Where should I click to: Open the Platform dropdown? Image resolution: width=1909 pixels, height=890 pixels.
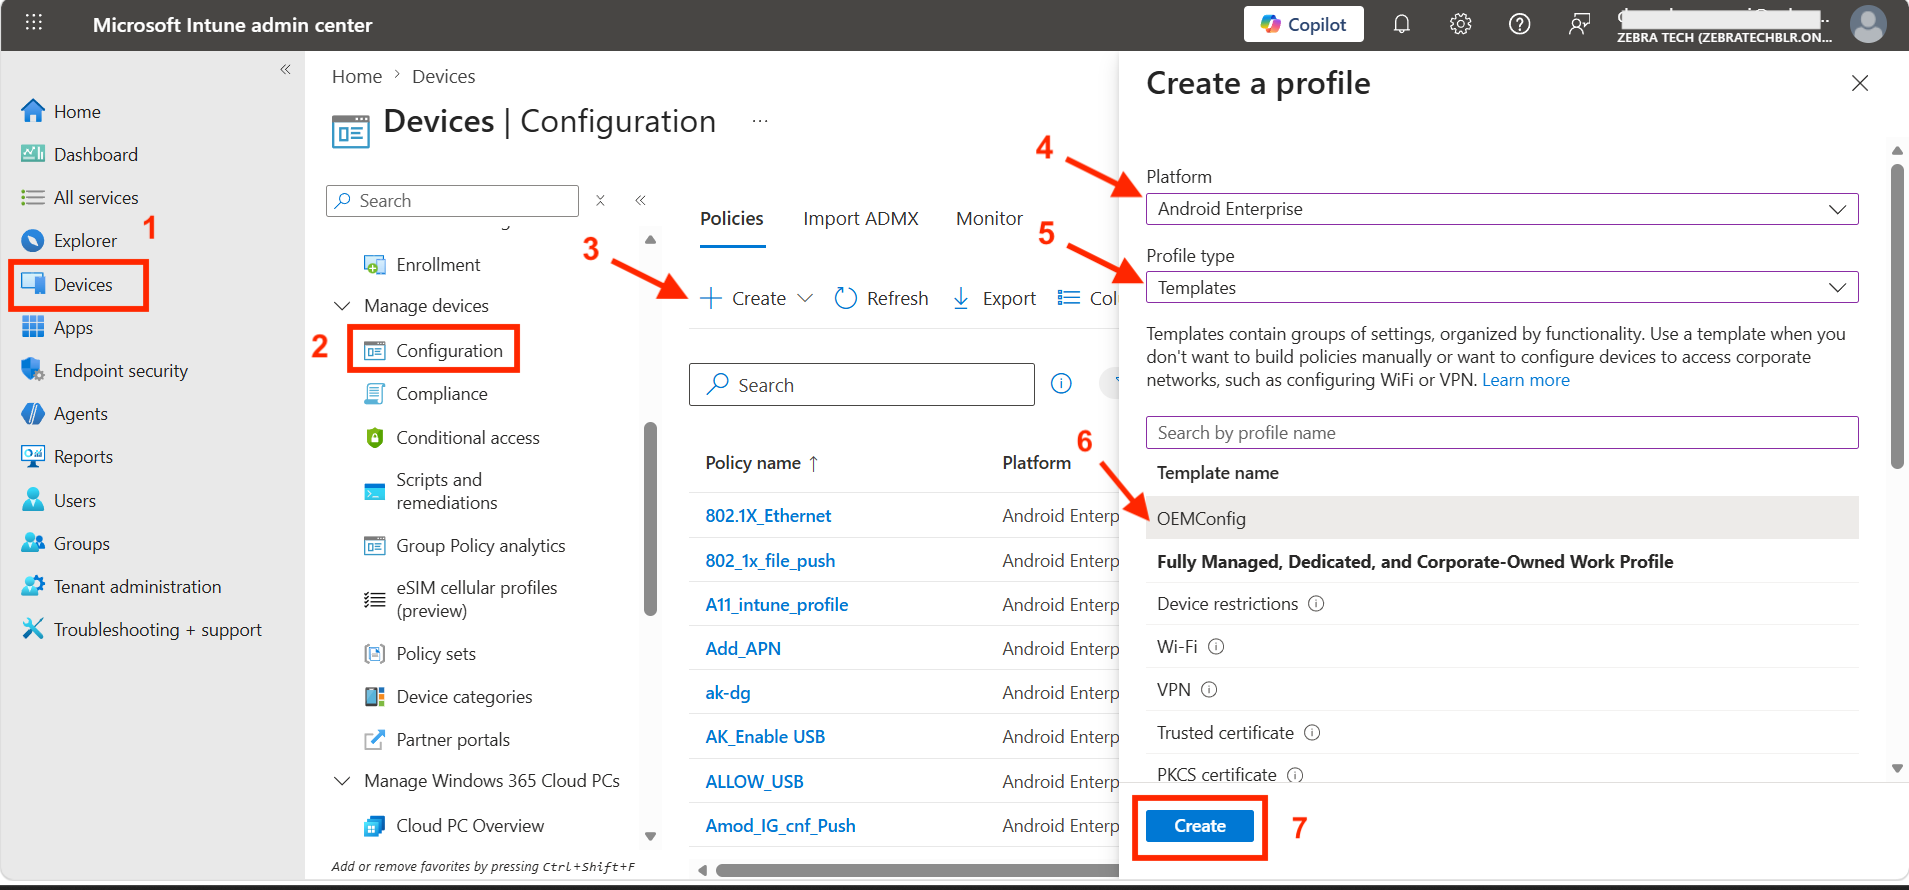[1502, 209]
